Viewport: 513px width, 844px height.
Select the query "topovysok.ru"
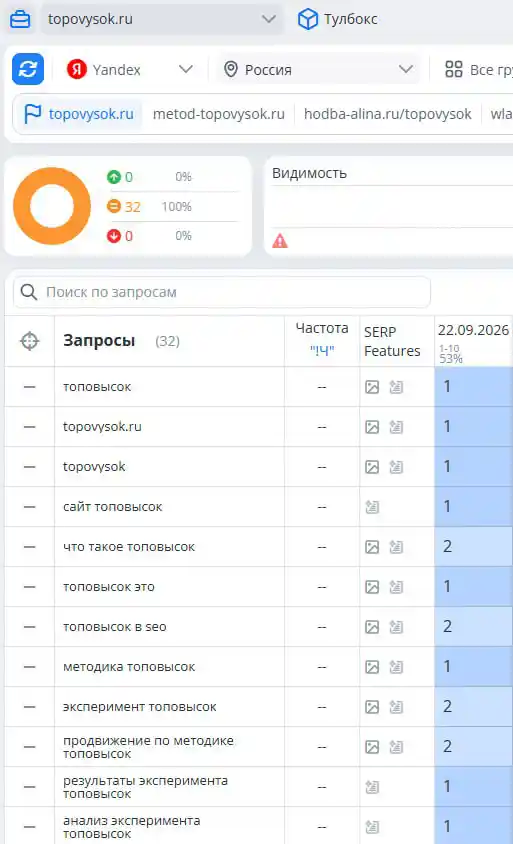tap(102, 427)
